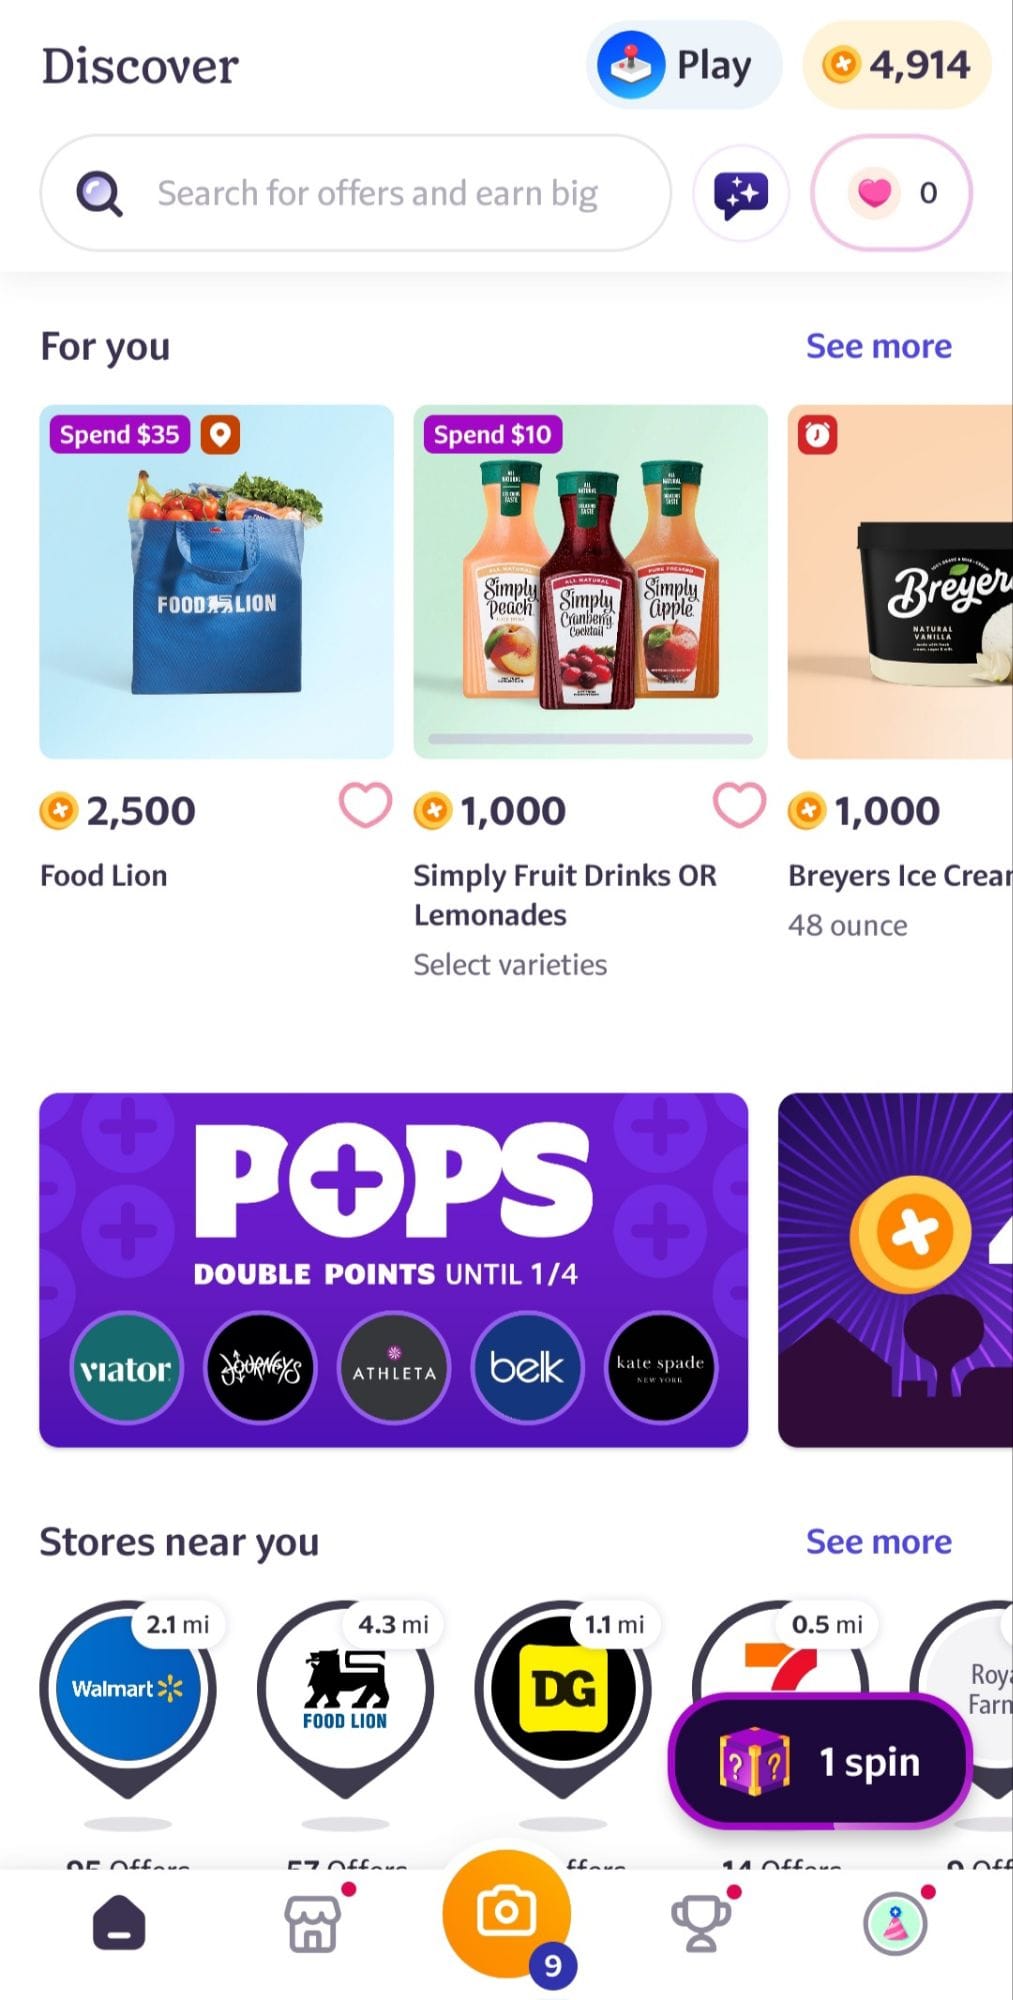Favorite the Simply Fruit Drinks offer
Viewport: 1013px width, 2000px height.
(739, 806)
